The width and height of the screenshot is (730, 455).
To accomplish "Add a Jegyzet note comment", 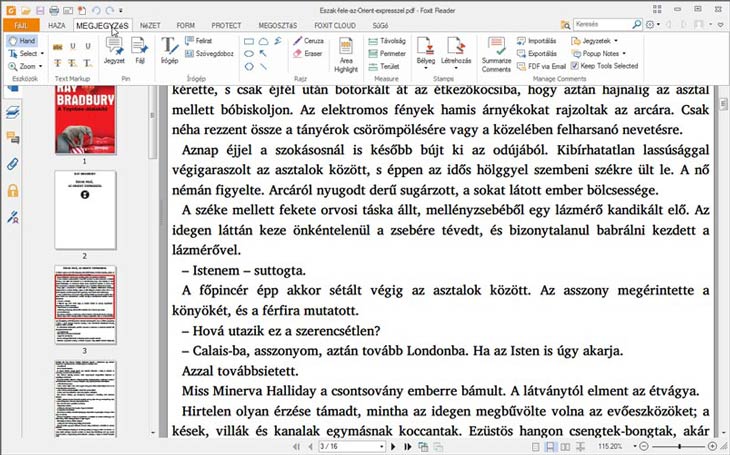I will tap(114, 51).
